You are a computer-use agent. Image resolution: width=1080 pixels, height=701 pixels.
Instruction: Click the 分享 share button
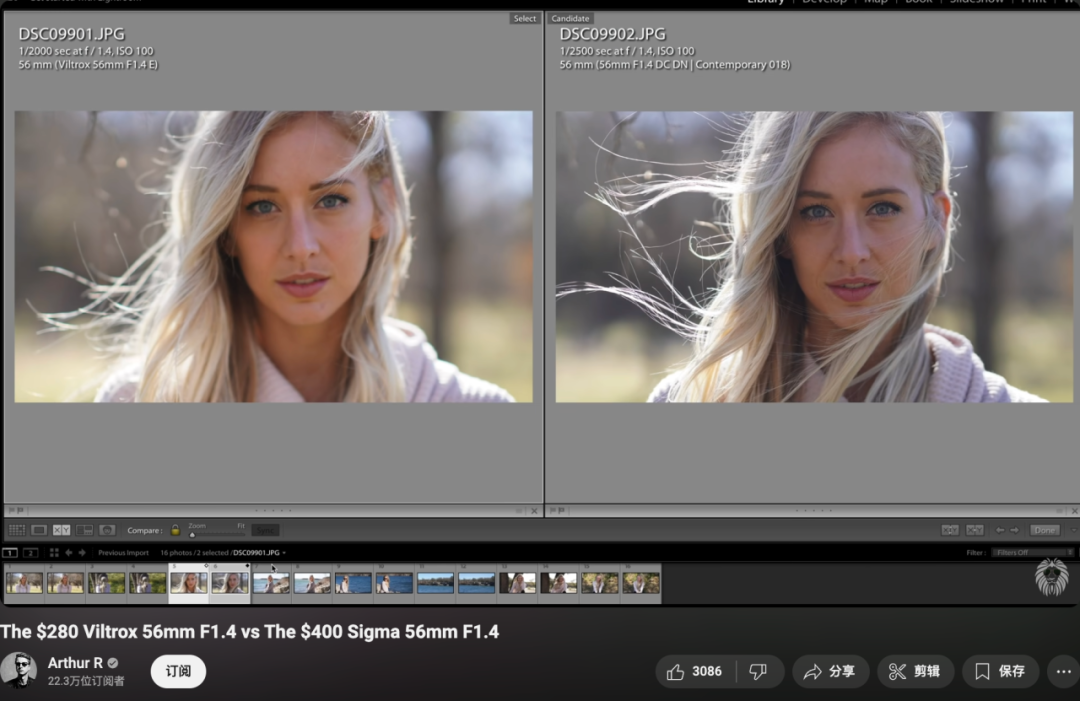[x=830, y=671]
